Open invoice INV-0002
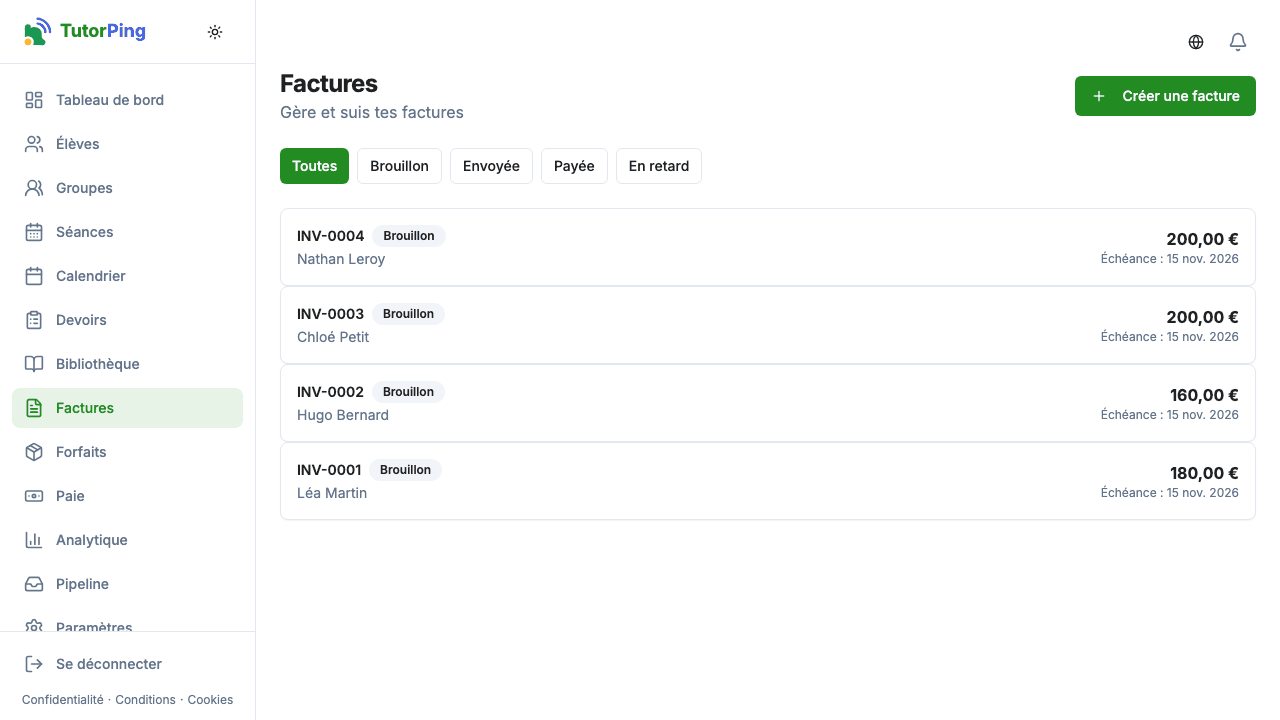The width and height of the screenshot is (1280, 720). point(768,403)
